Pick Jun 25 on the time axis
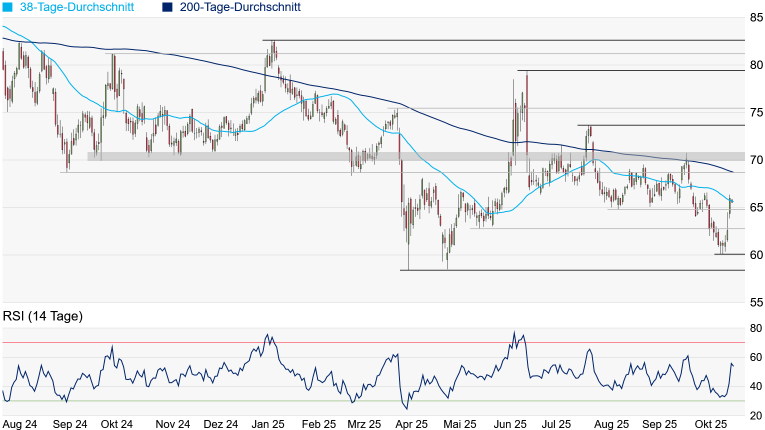The width and height of the screenshot is (765, 430). 509,424
